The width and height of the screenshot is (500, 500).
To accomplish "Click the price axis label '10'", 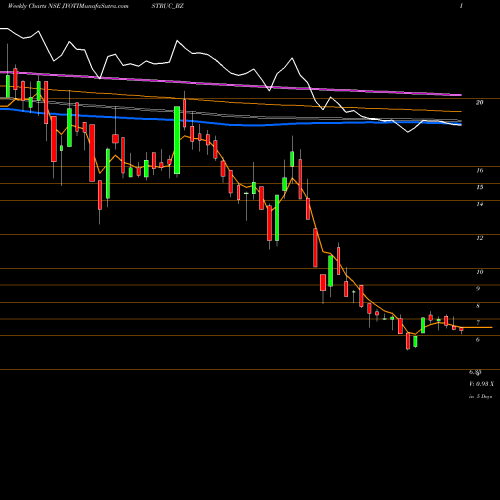I will coord(479,272).
